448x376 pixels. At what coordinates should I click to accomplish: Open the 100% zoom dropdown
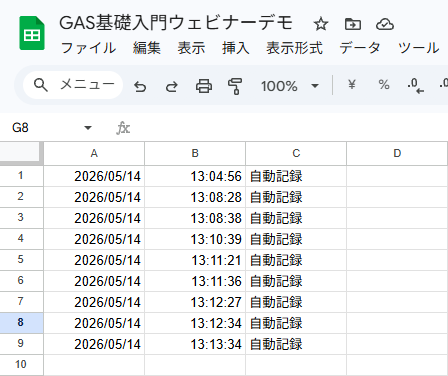point(290,86)
